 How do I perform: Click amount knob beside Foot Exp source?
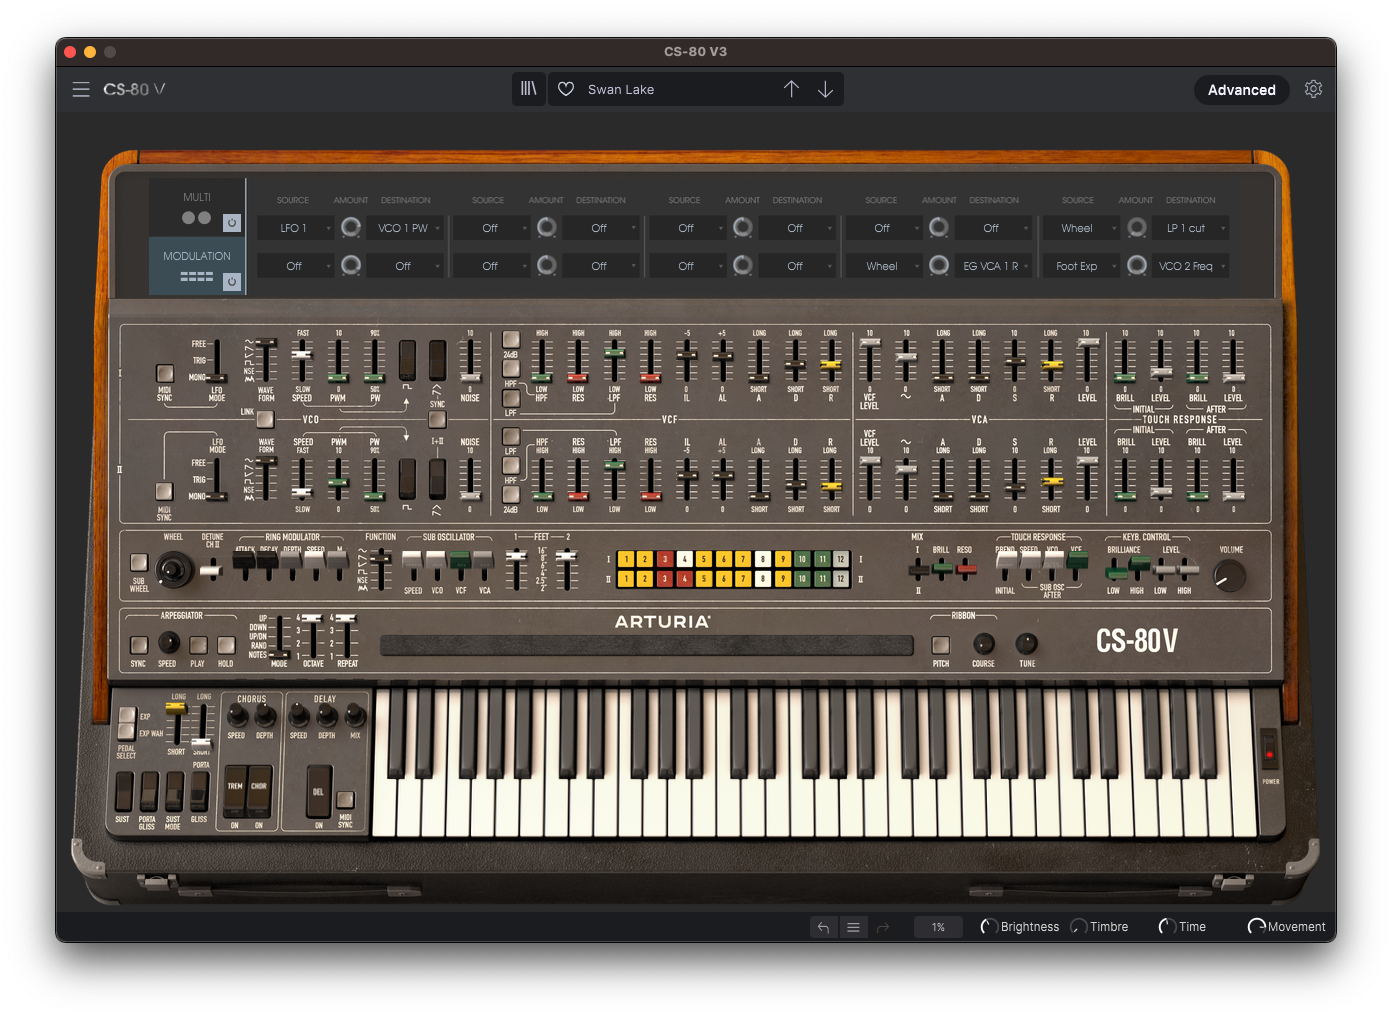pos(1137,266)
